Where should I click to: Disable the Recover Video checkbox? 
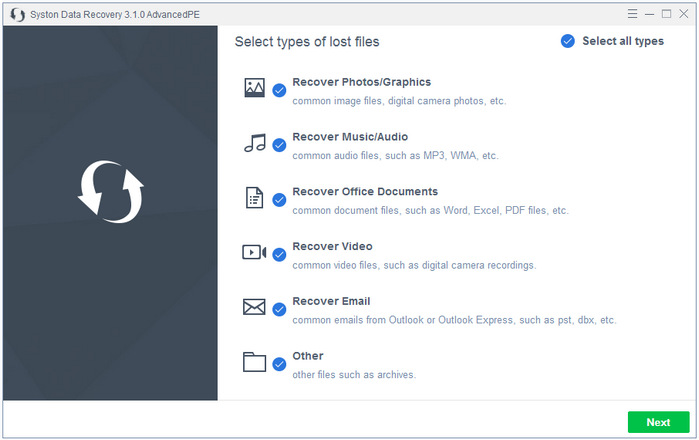click(279, 255)
